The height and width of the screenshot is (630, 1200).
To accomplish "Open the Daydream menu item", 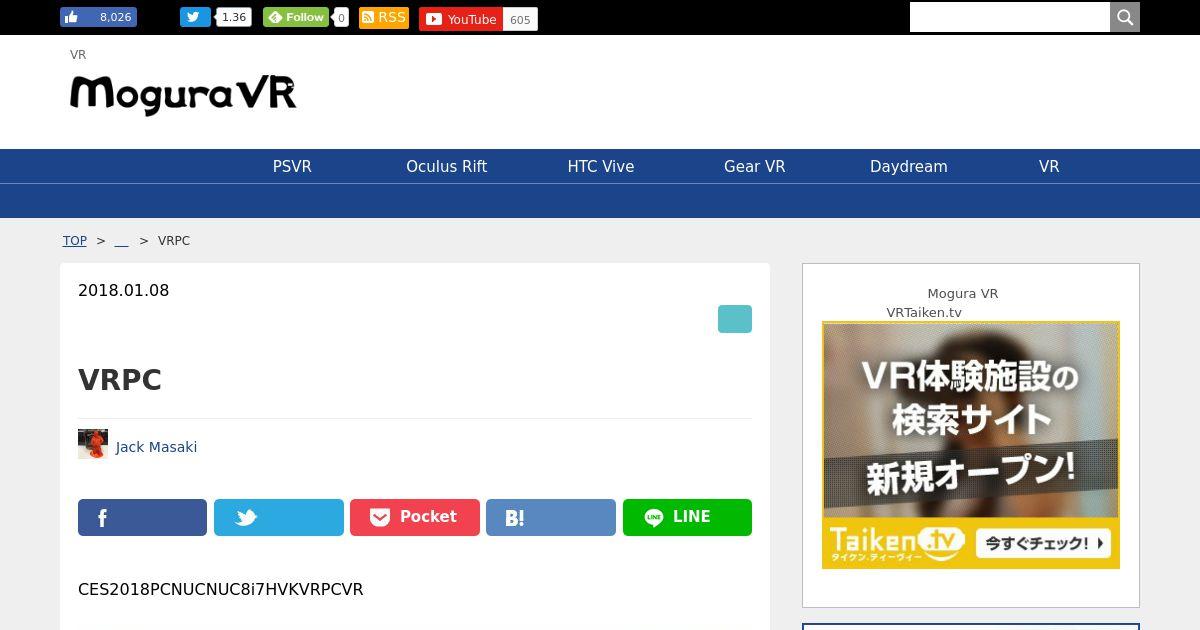I will 909,167.
